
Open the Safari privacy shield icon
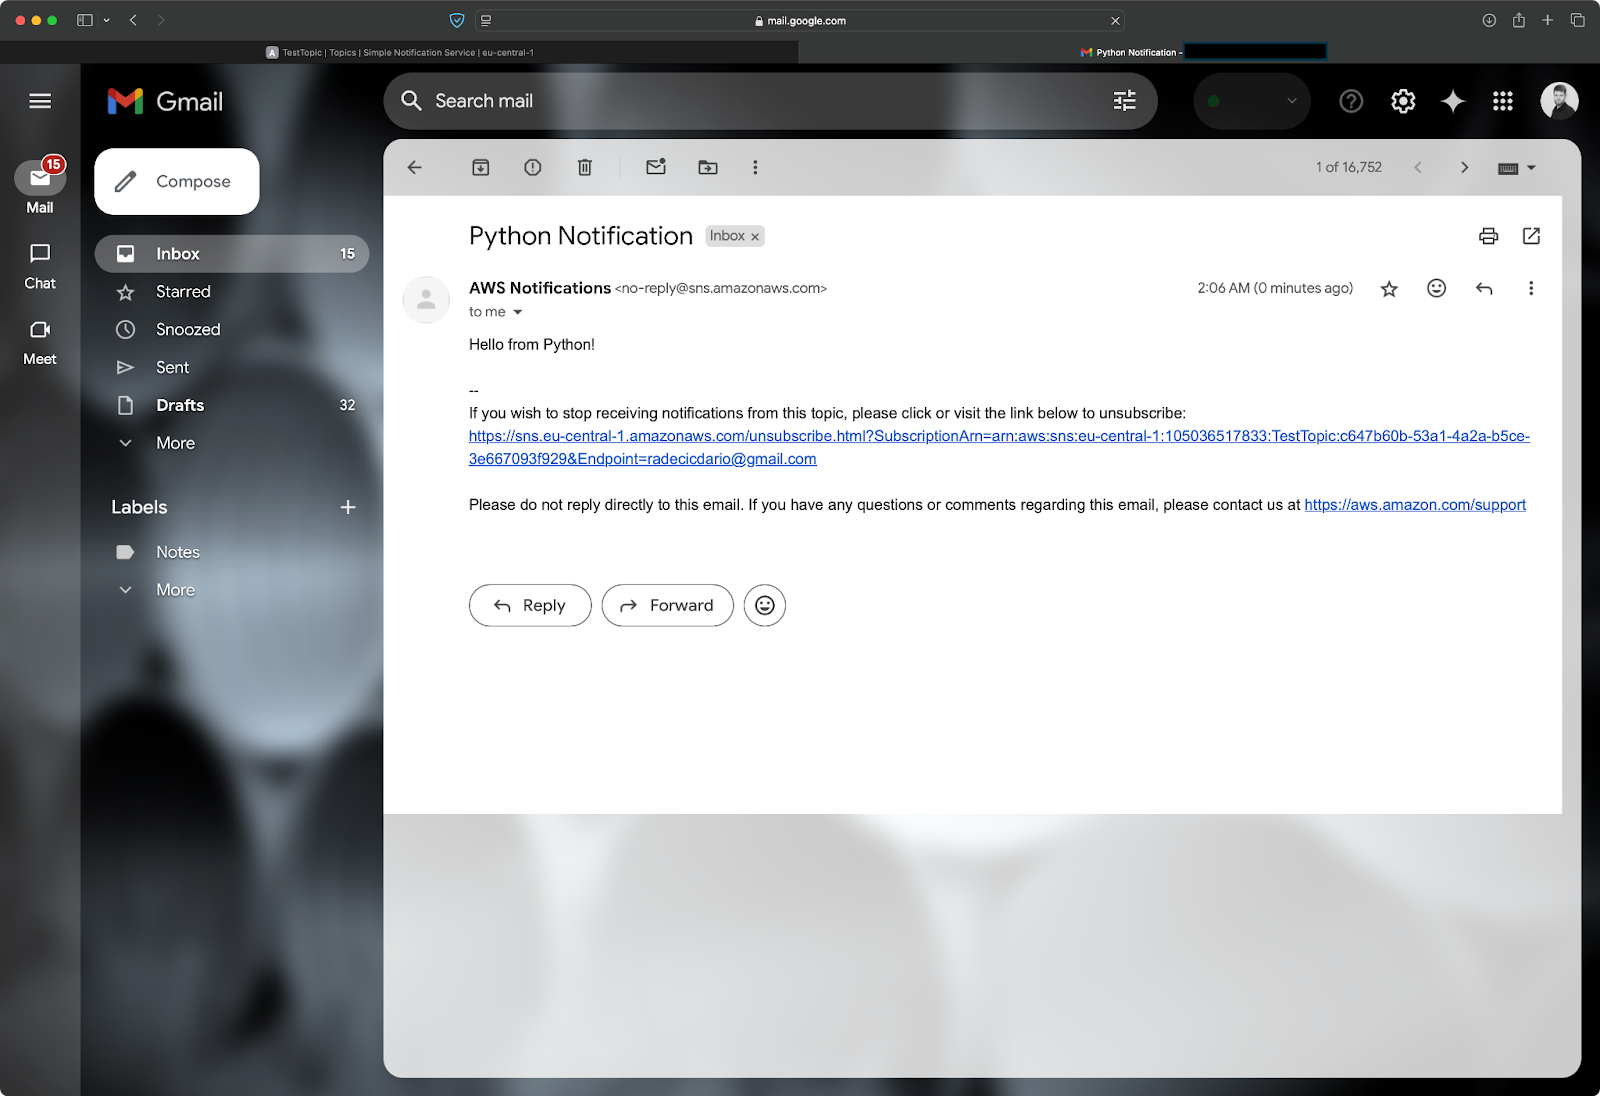457,20
